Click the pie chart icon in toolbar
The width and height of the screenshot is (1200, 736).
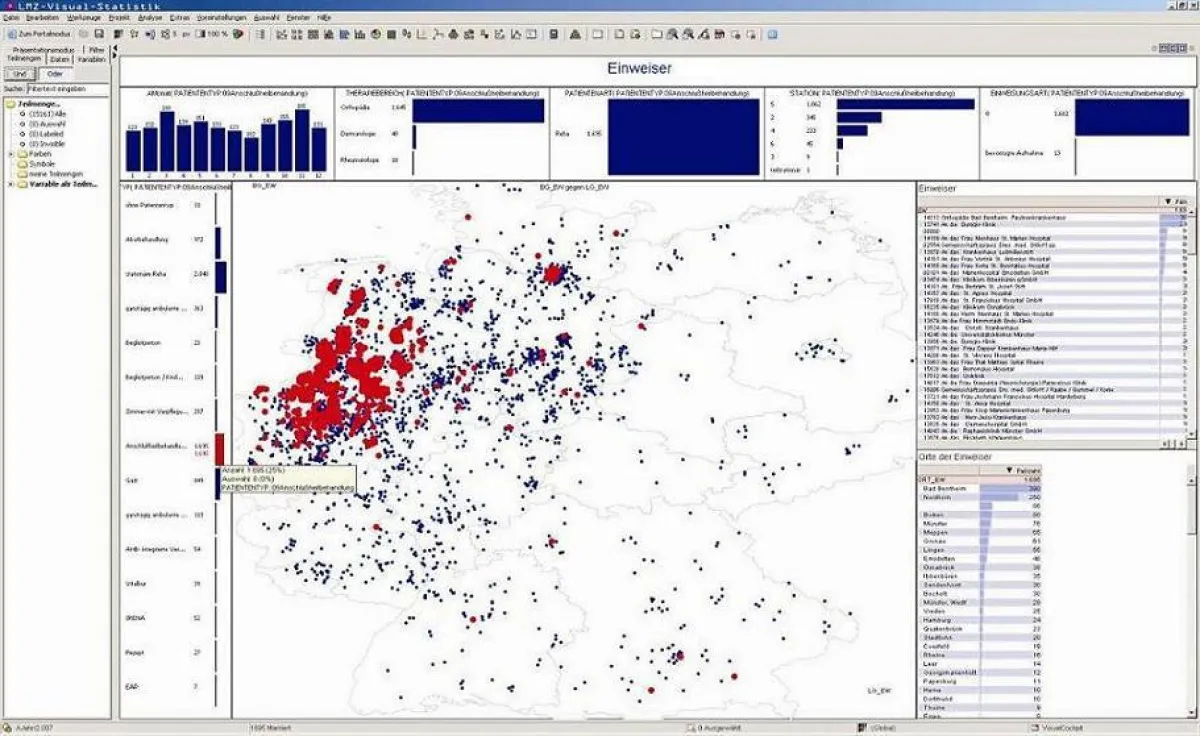pos(376,34)
